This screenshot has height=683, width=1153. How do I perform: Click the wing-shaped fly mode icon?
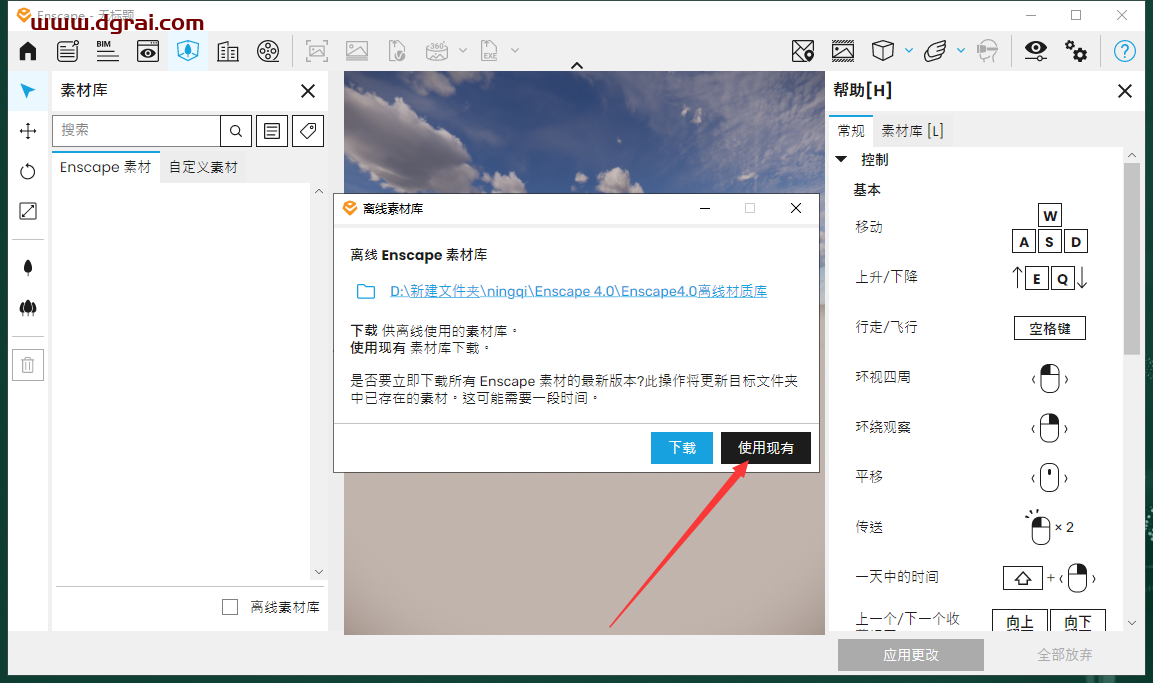[x=935, y=51]
